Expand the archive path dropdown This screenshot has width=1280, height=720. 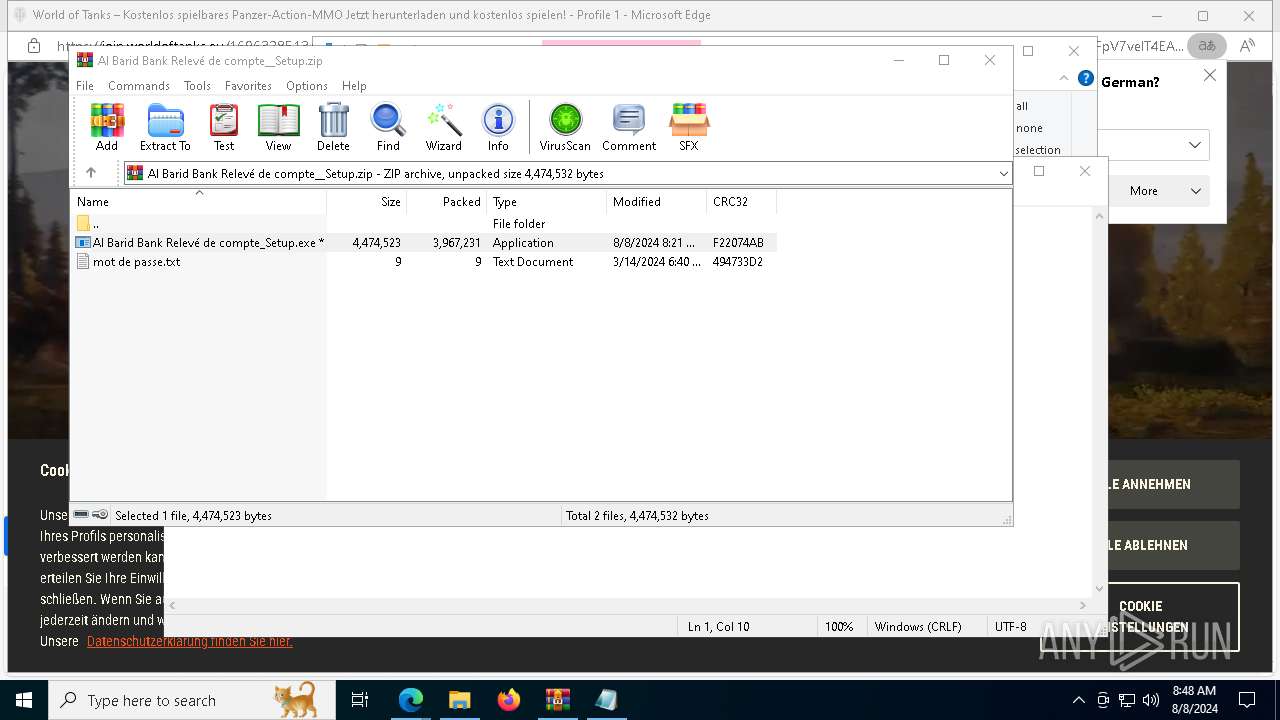click(x=1003, y=174)
